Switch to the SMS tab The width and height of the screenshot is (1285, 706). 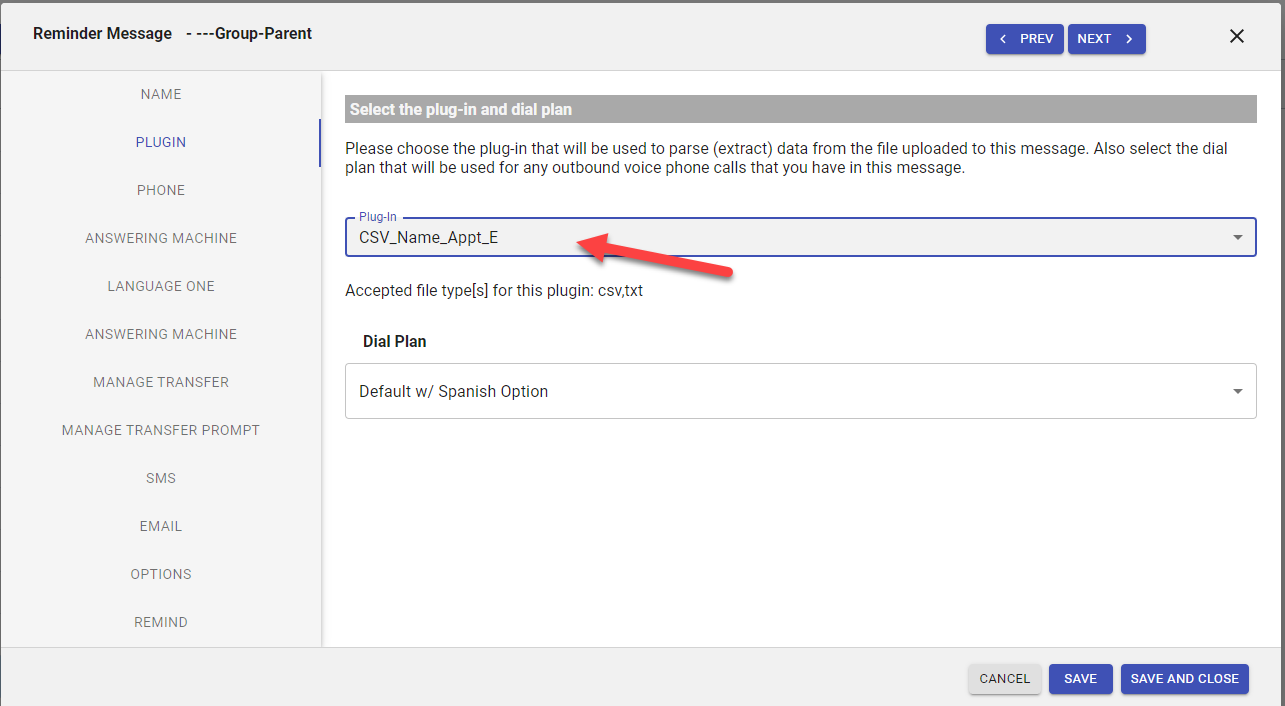click(161, 478)
